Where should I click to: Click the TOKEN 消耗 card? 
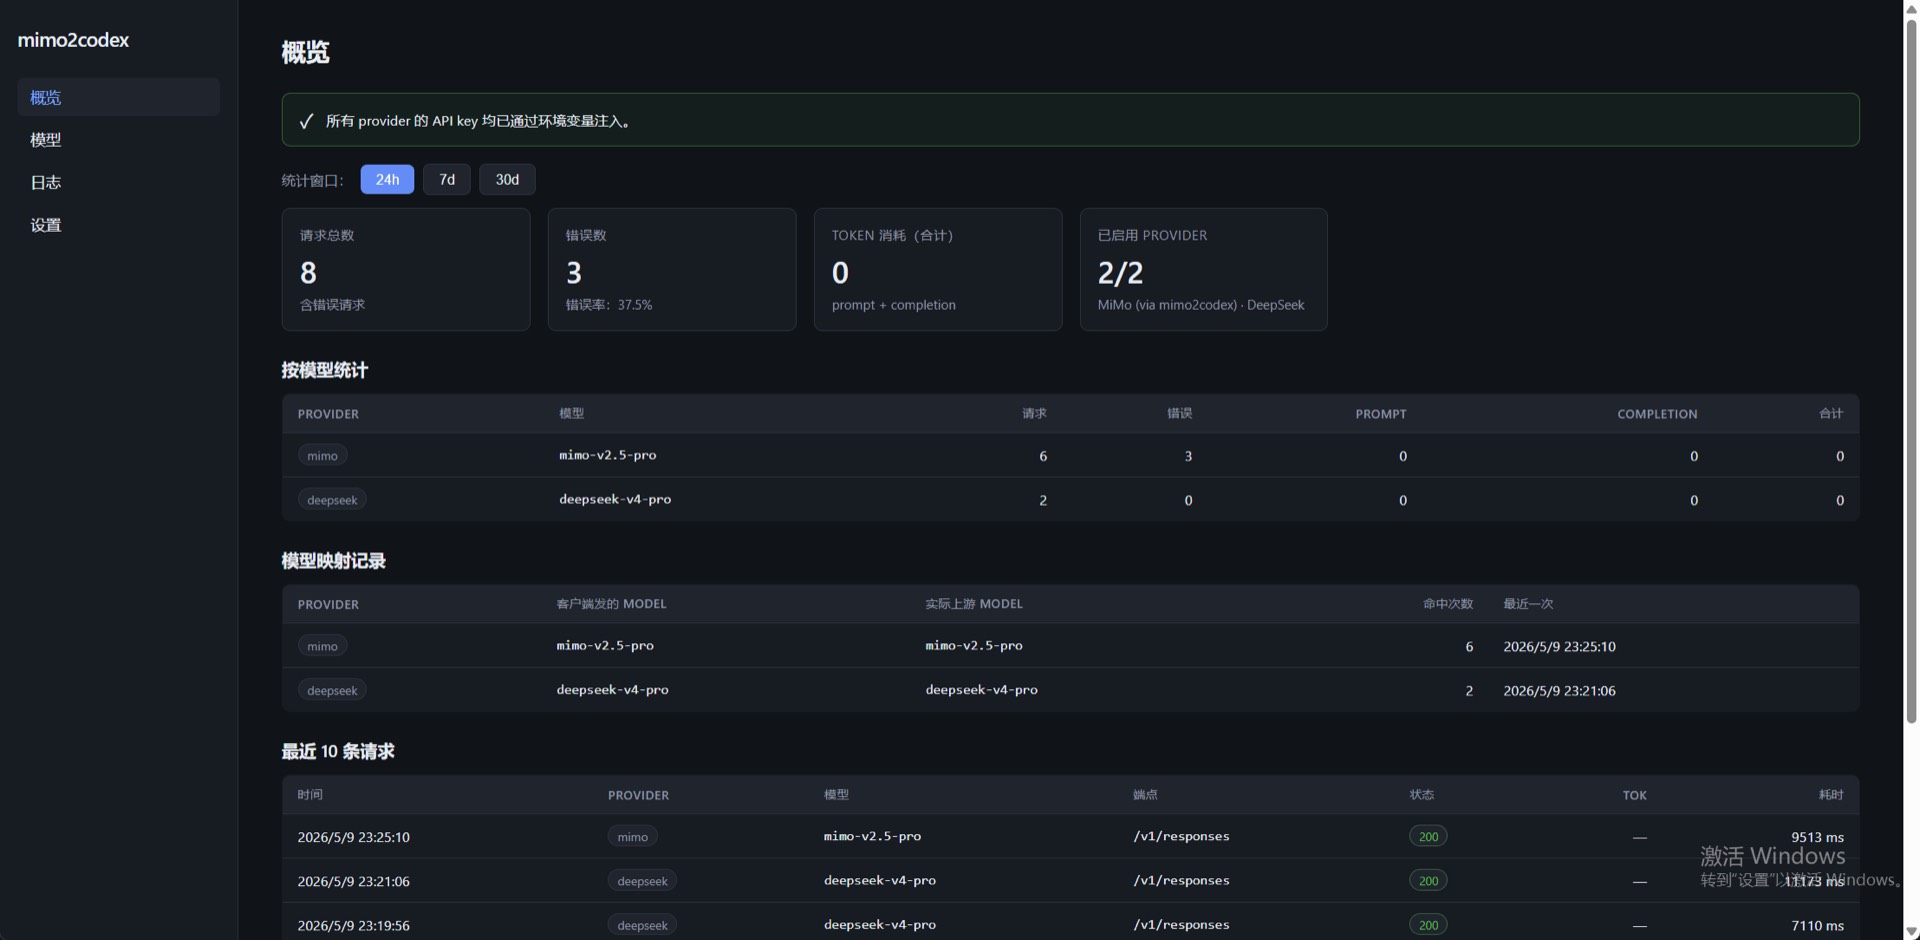tap(938, 269)
